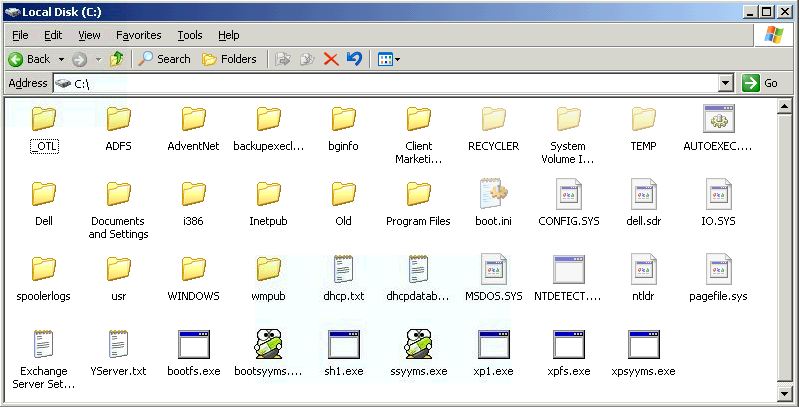This screenshot has width=799, height=407.
Task: Click the Forward arrow button
Action: click(79, 60)
